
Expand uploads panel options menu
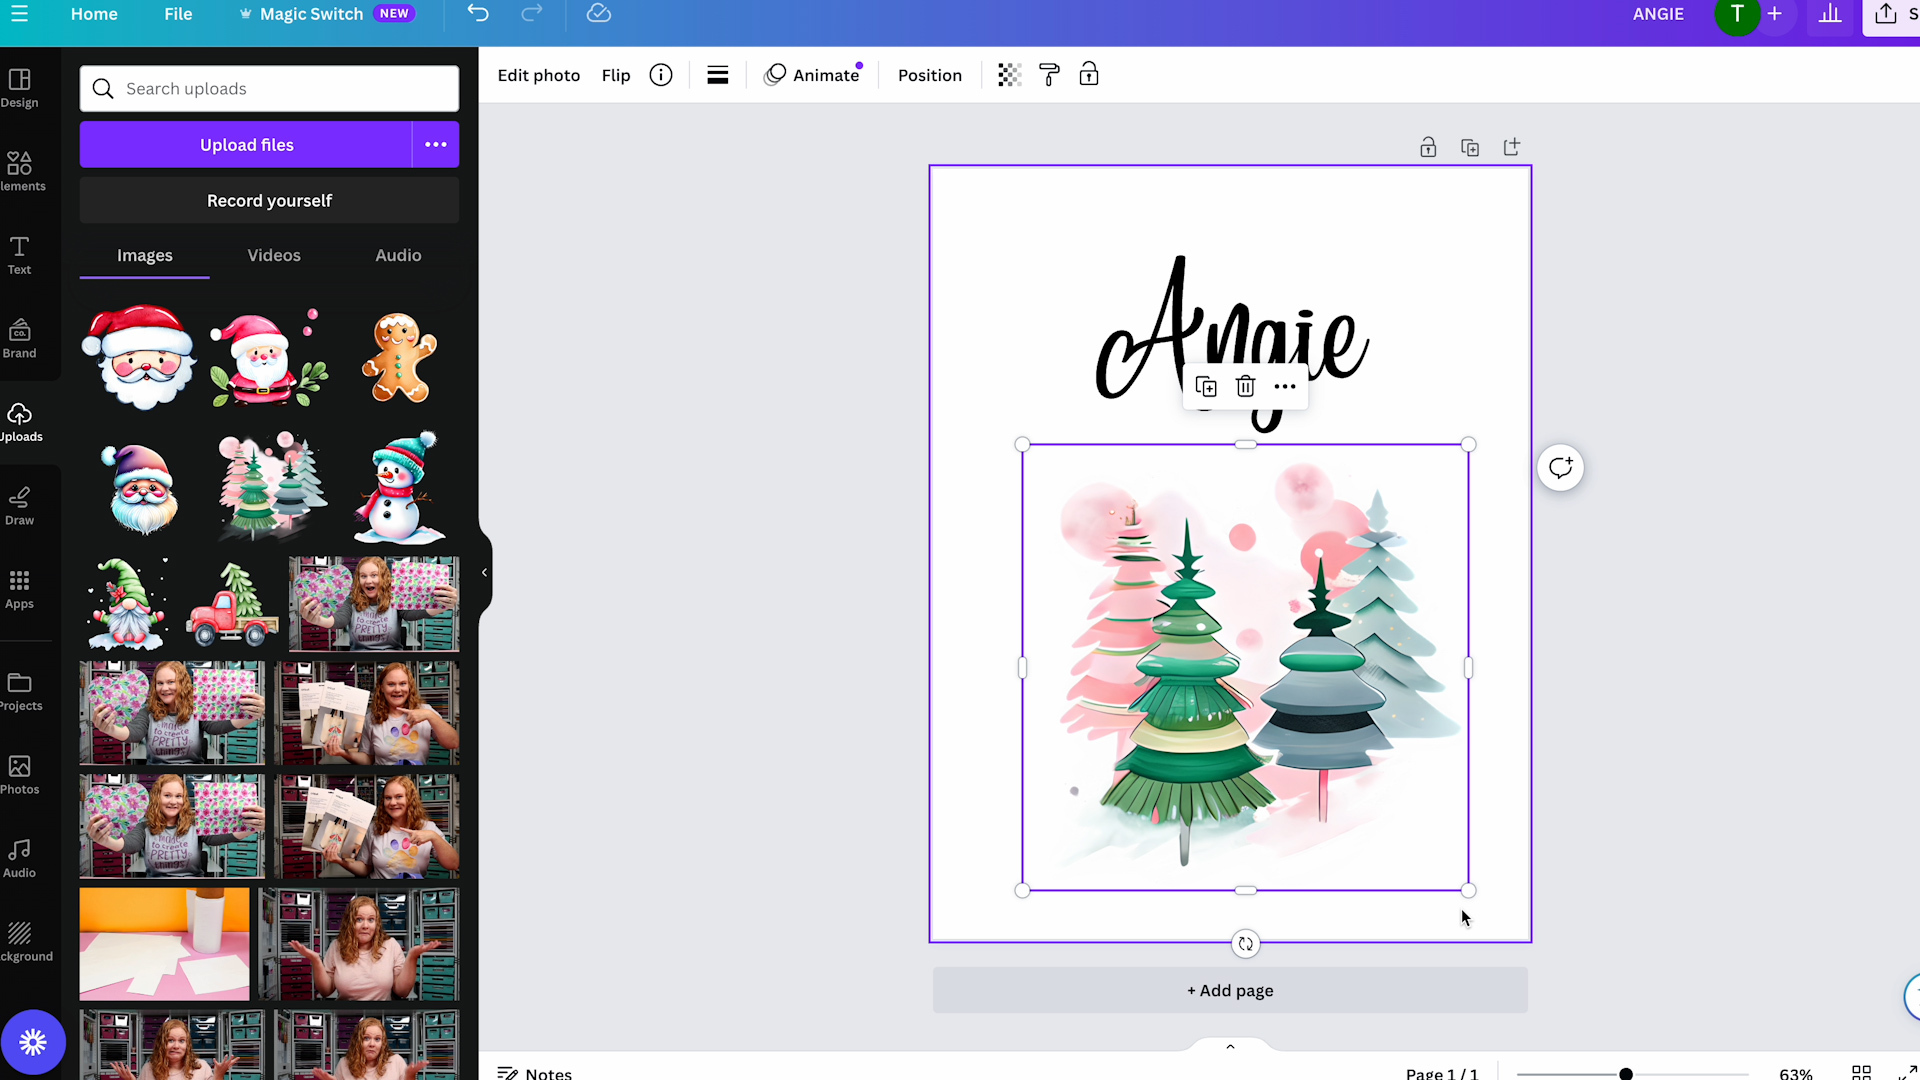pos(435,144)
